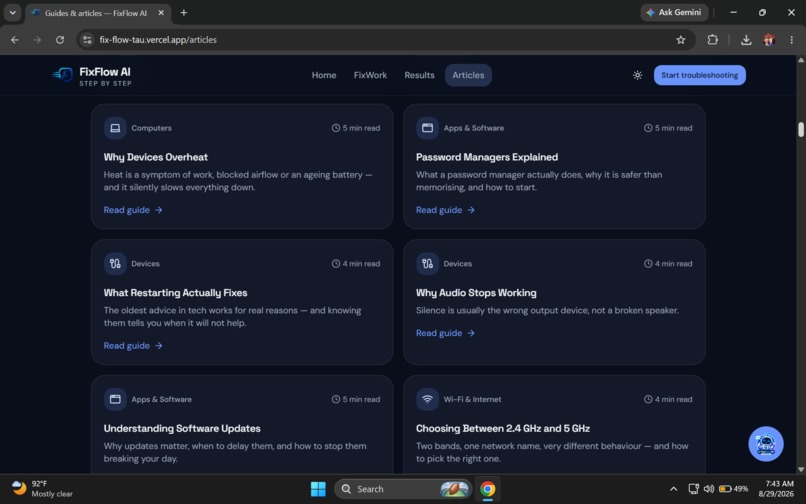Bookmark this page with the star icon
The image size is (806, 504).
click(x=681, y=40)
